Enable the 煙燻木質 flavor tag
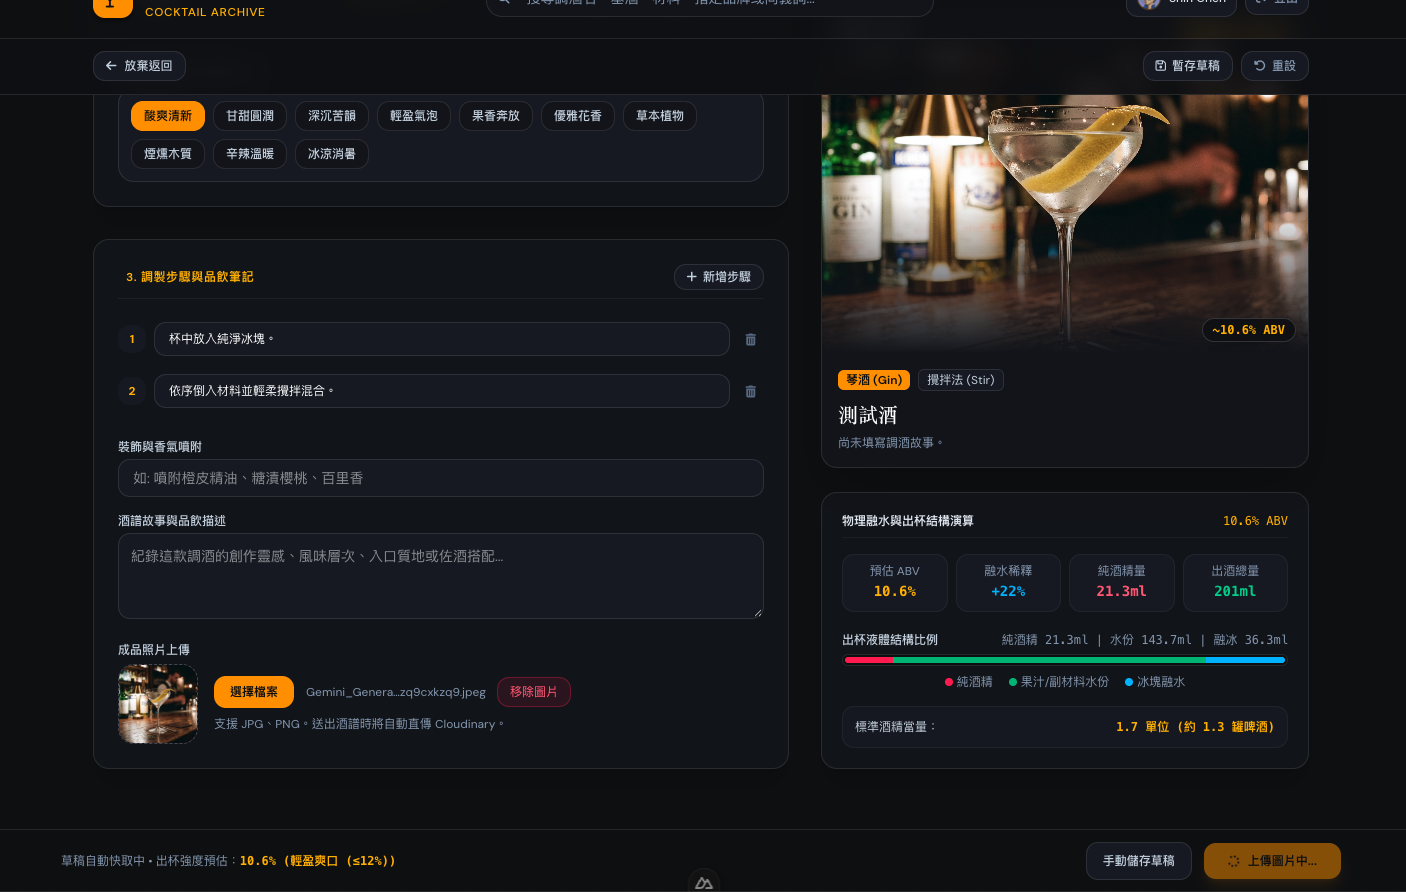 click(168, 154)
